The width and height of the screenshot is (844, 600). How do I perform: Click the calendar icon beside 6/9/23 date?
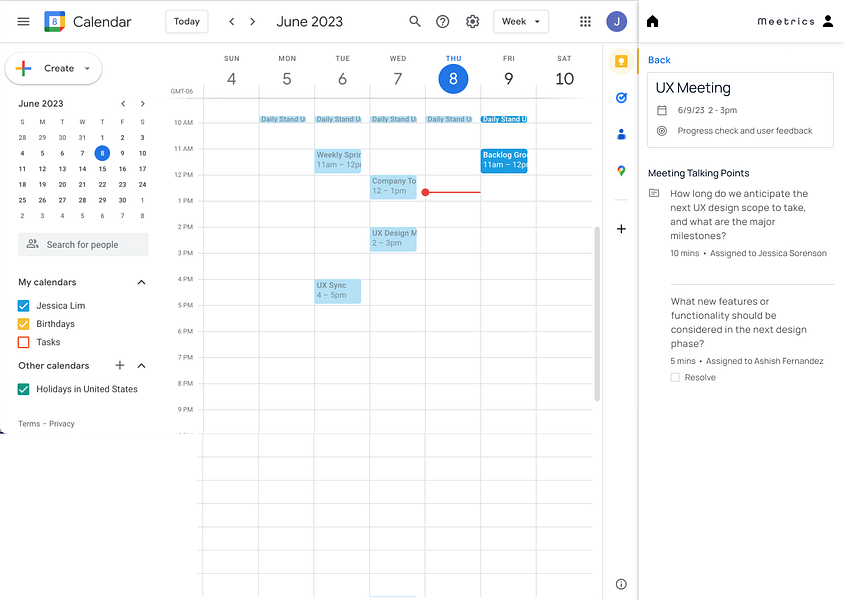(x=662, y=110)
